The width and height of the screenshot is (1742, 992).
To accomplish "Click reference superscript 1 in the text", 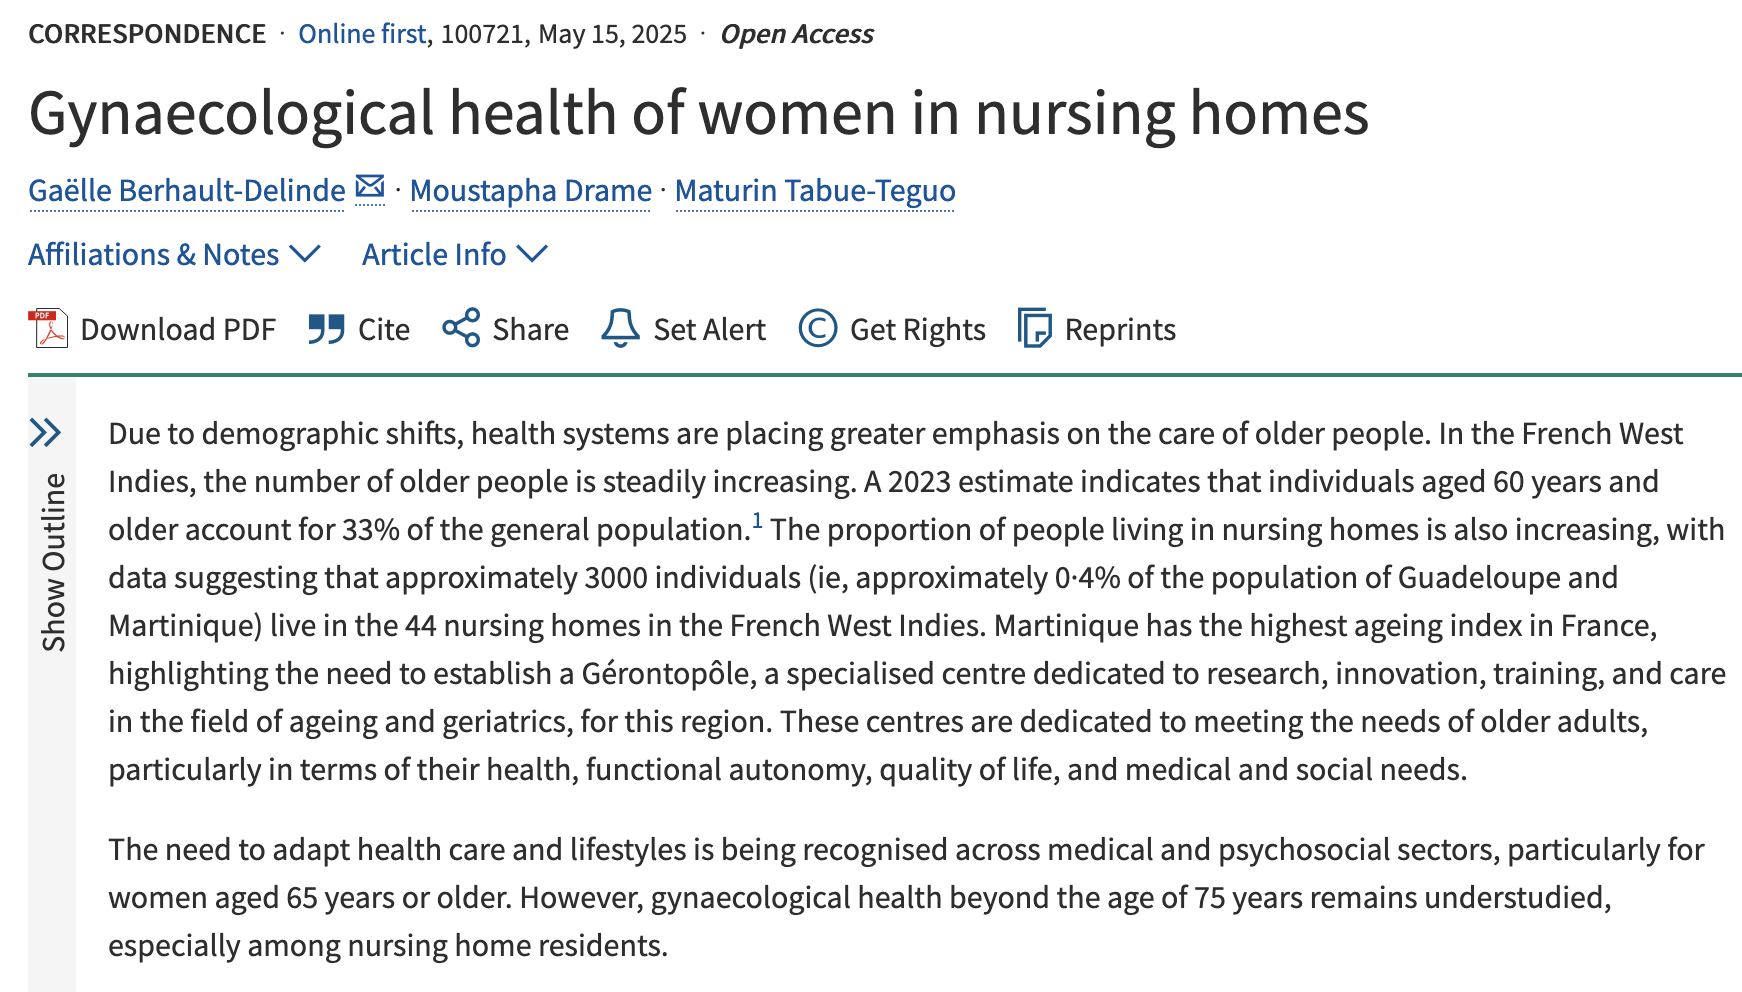I will [x=757, y=521].
